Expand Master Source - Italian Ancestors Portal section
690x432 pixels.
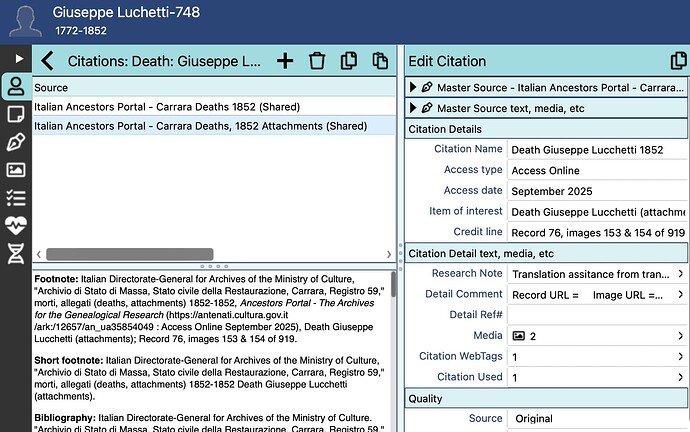click(413, 87)
